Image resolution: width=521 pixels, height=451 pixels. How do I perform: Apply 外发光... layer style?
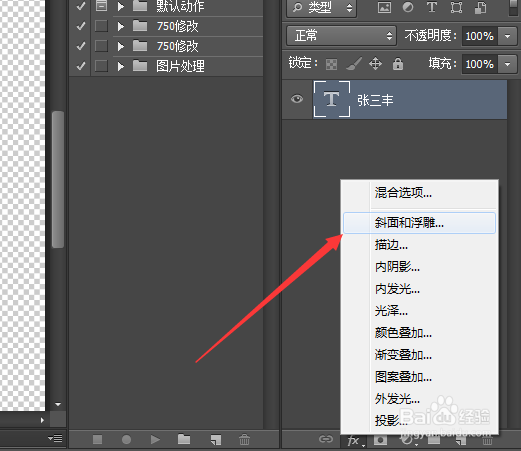420,399
